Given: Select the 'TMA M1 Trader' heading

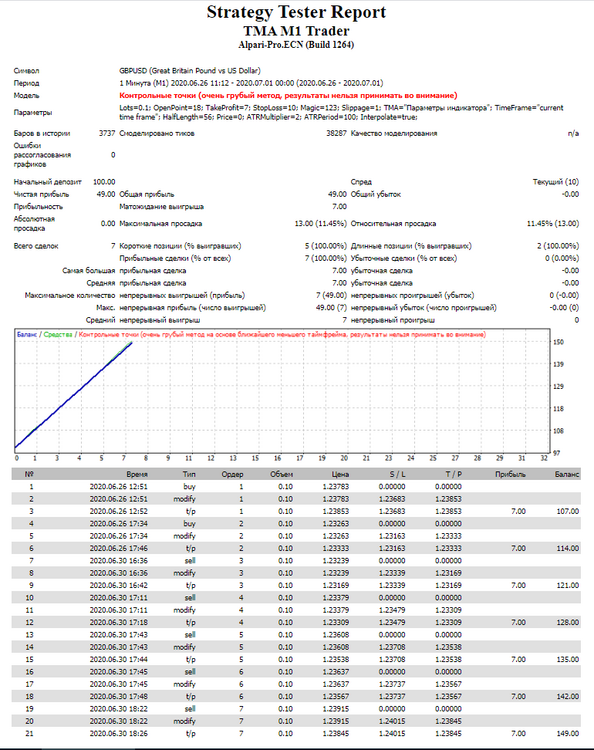Looking at the screenshot, I should (297, 31).
